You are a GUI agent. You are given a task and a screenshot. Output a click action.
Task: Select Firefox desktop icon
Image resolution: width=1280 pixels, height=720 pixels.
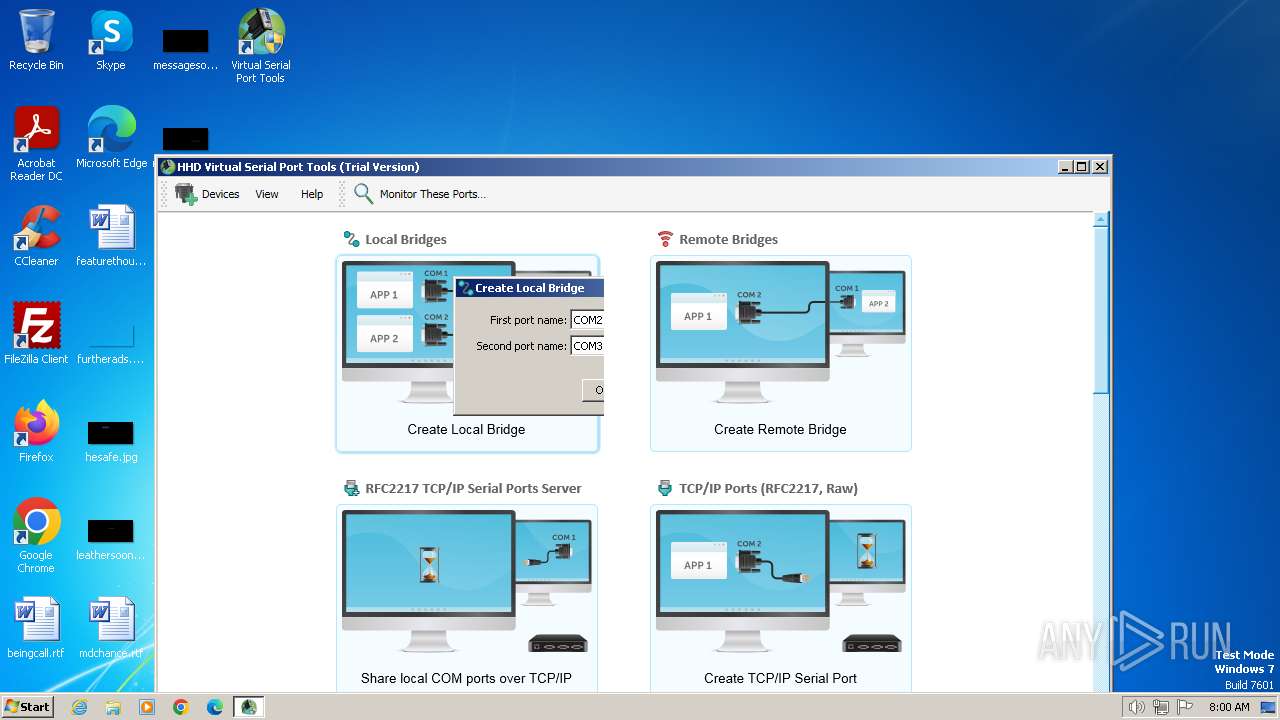pyautogui.click(x=36, y=432)
